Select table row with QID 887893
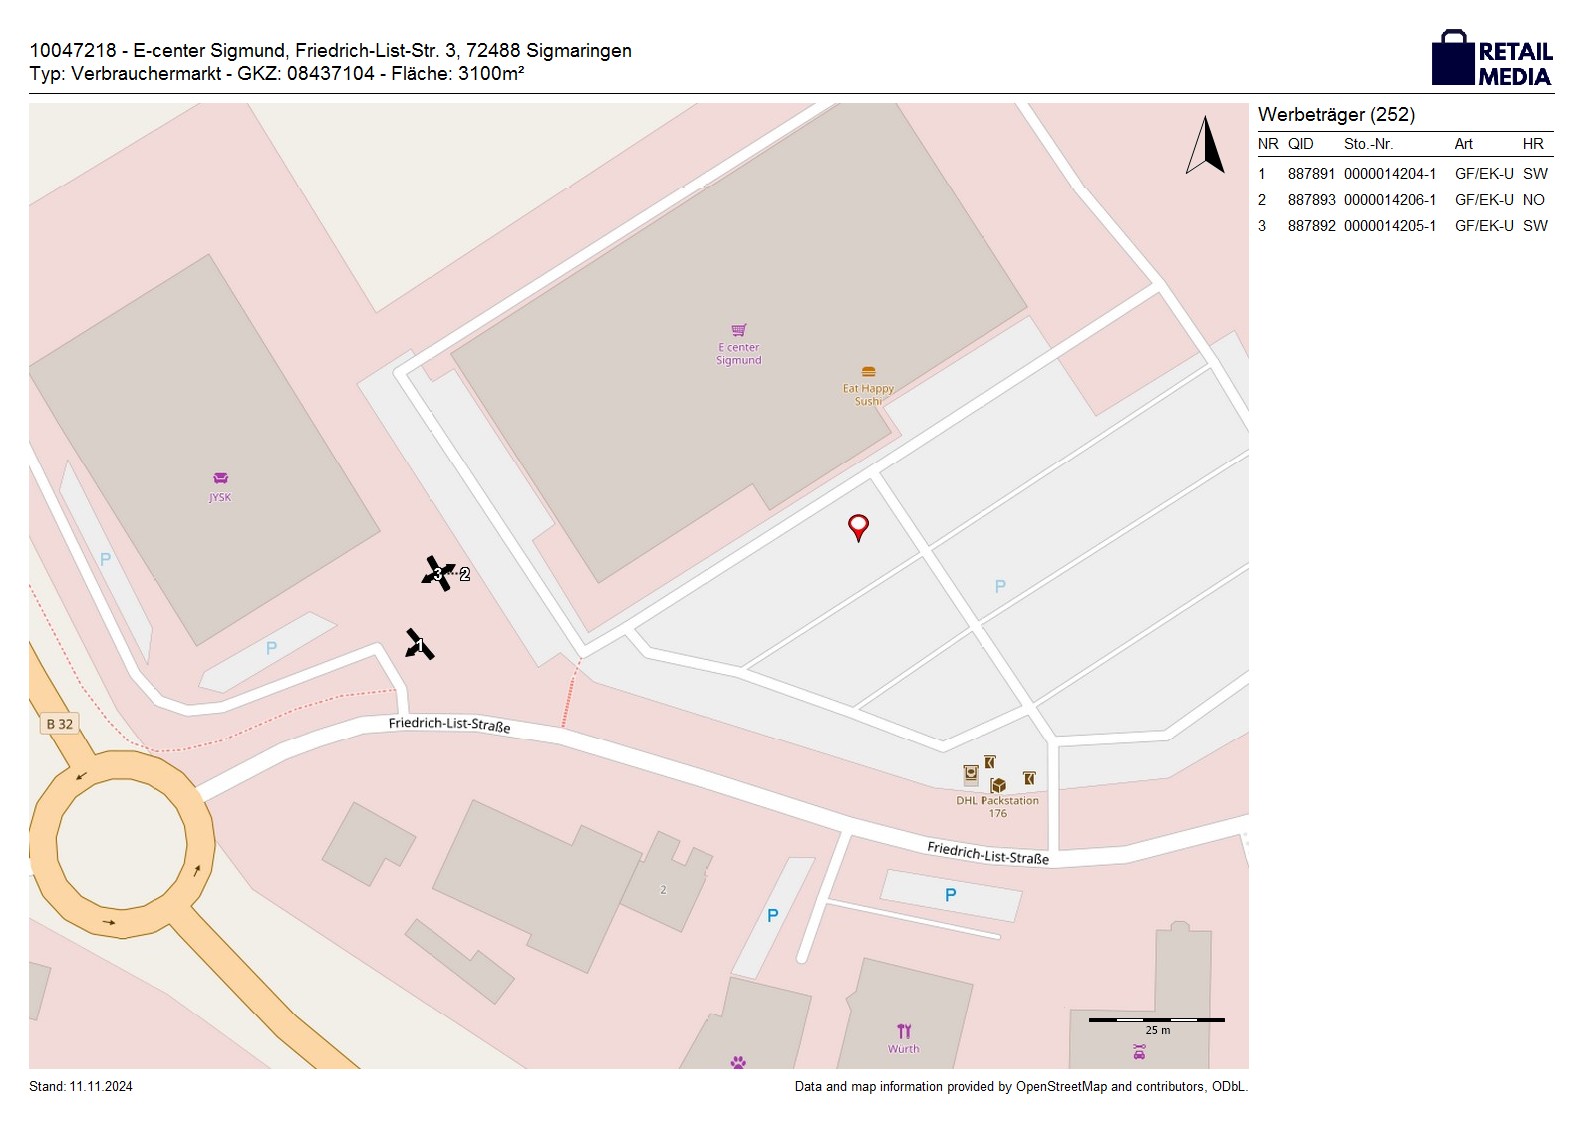The width and height of the screenshot is (1587, 1123). coord(1404,200)
